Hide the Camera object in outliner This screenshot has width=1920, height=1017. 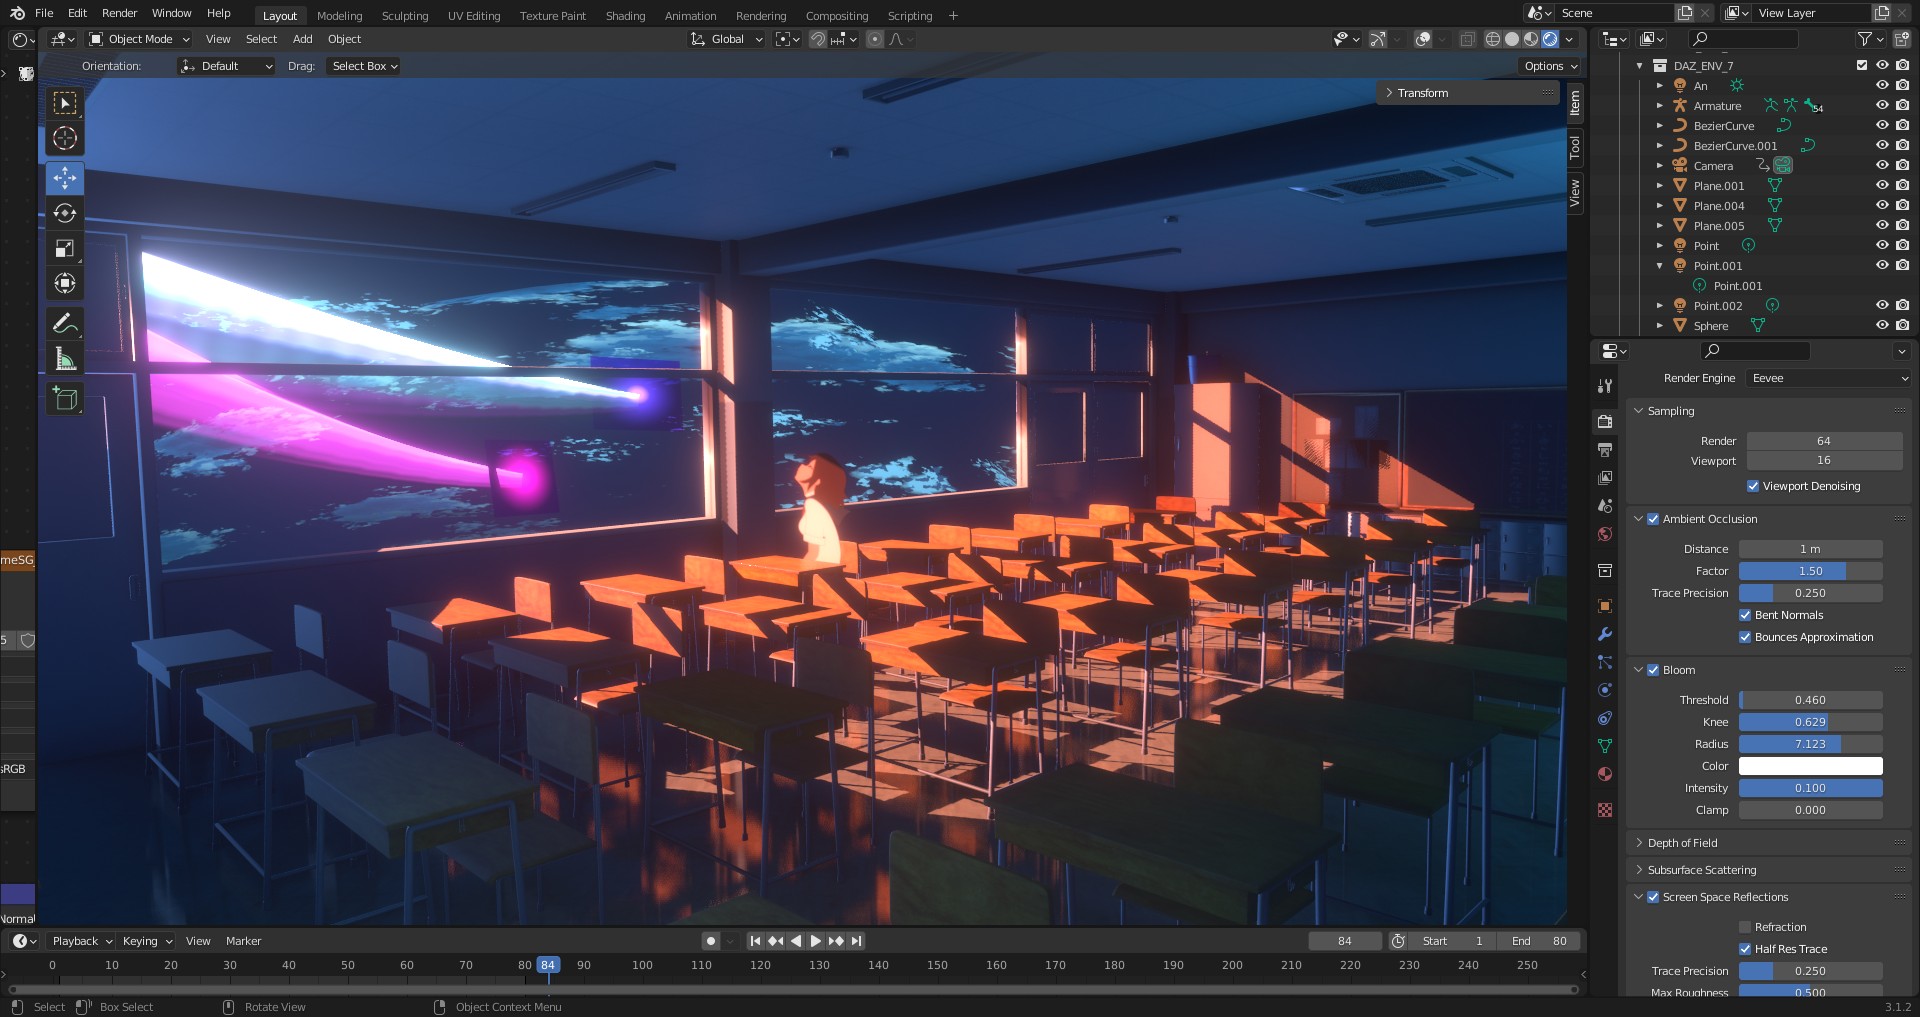[x=1882, y=165]
